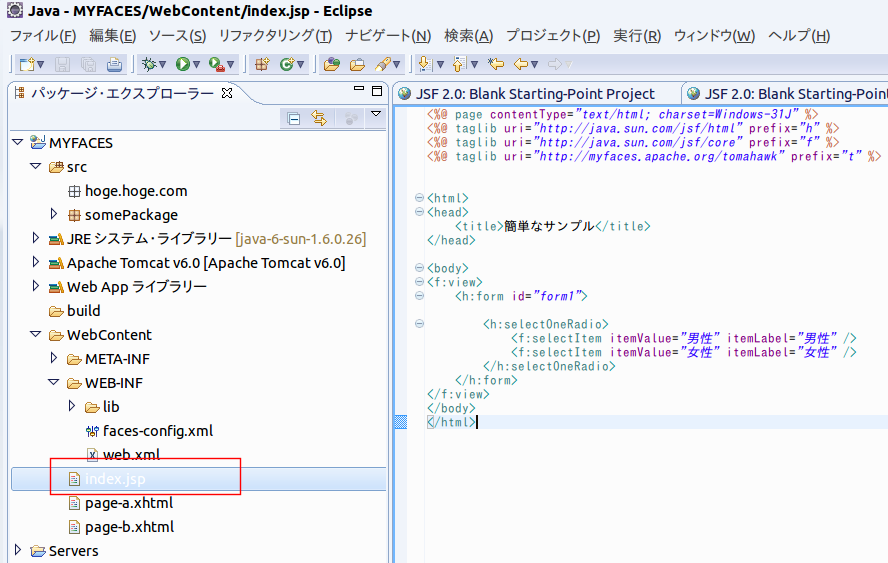Screen dimensions: 888x563
Task: Click the New file wizard icon
Action: [27, 64]
